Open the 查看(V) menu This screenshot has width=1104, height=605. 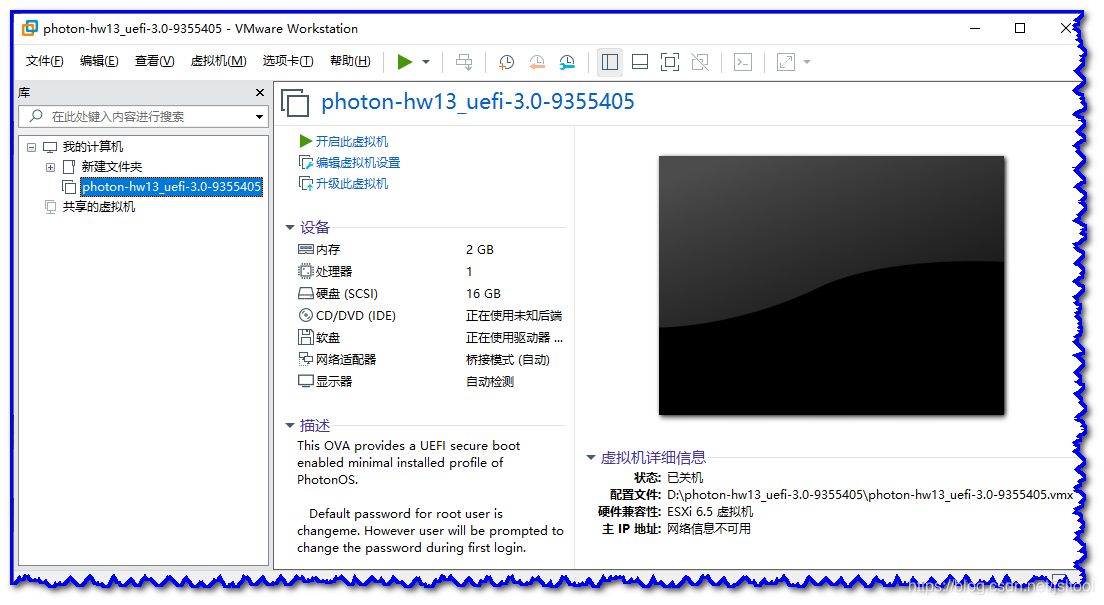pyautogui.click(x=154, y=61)
